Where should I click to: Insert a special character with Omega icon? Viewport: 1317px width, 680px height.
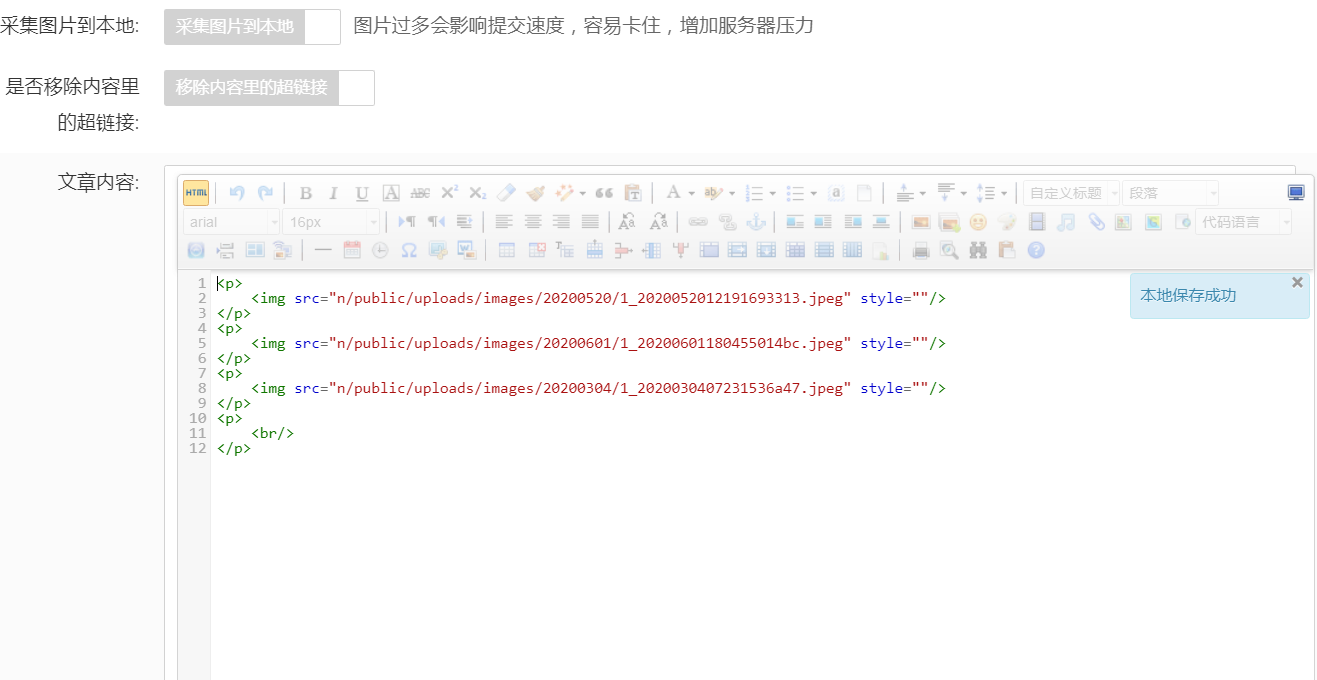pos(408,250)
